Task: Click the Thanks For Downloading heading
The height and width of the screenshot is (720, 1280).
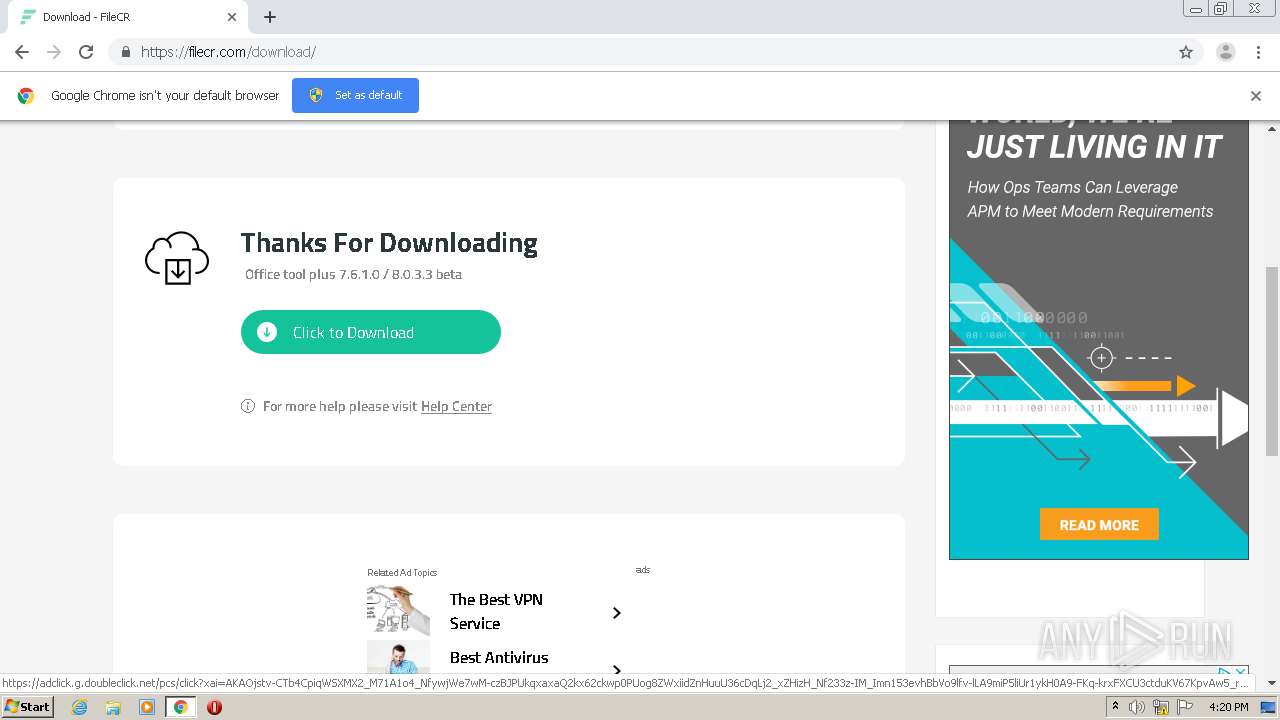Action: pos(389,243)
